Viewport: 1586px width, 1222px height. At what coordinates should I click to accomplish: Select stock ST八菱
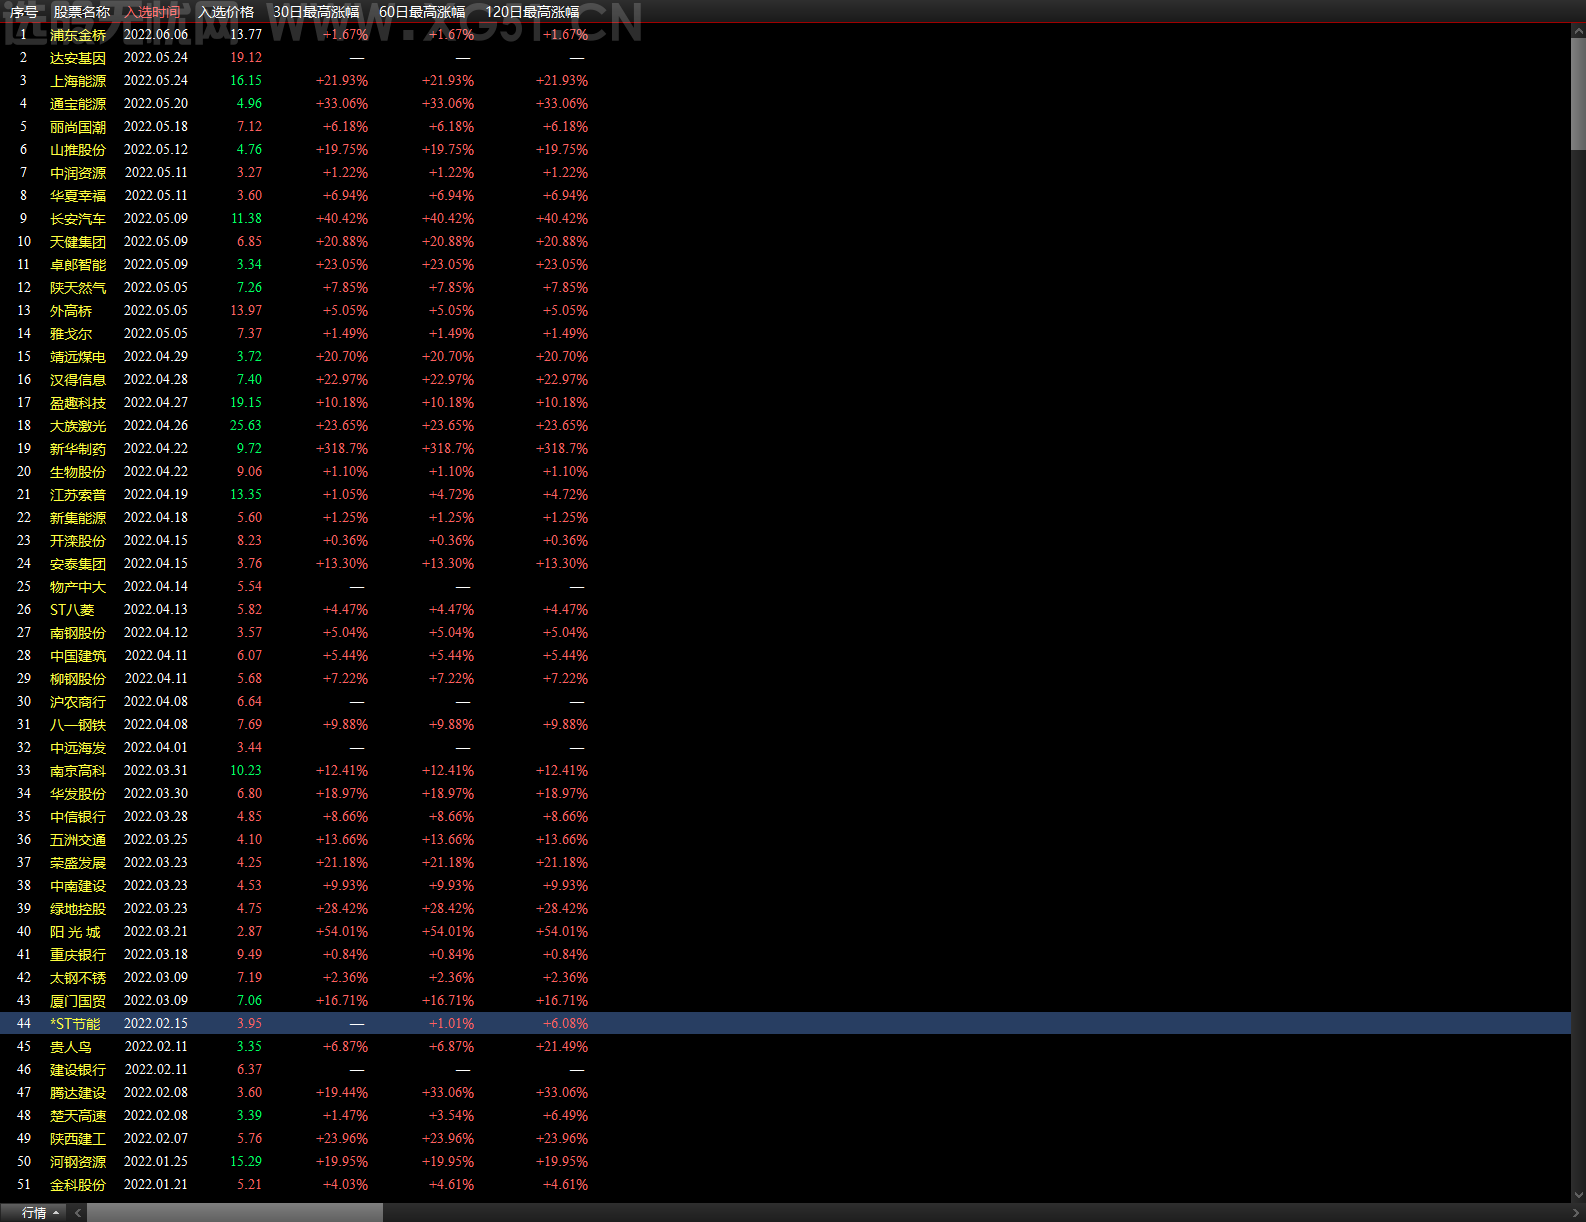pos(72,610)
